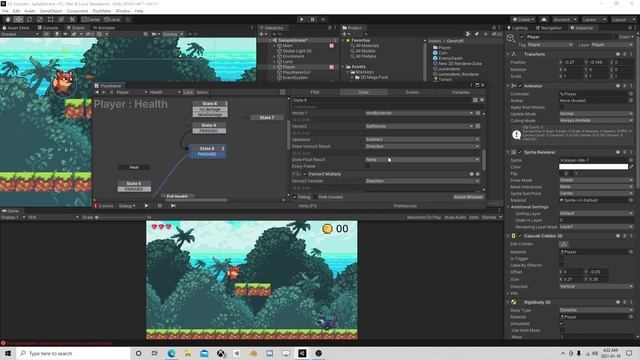Image resolution: width=640 pixels, height=360 pixels.
Task: Open the Window menu
Action: pos(122,11)
